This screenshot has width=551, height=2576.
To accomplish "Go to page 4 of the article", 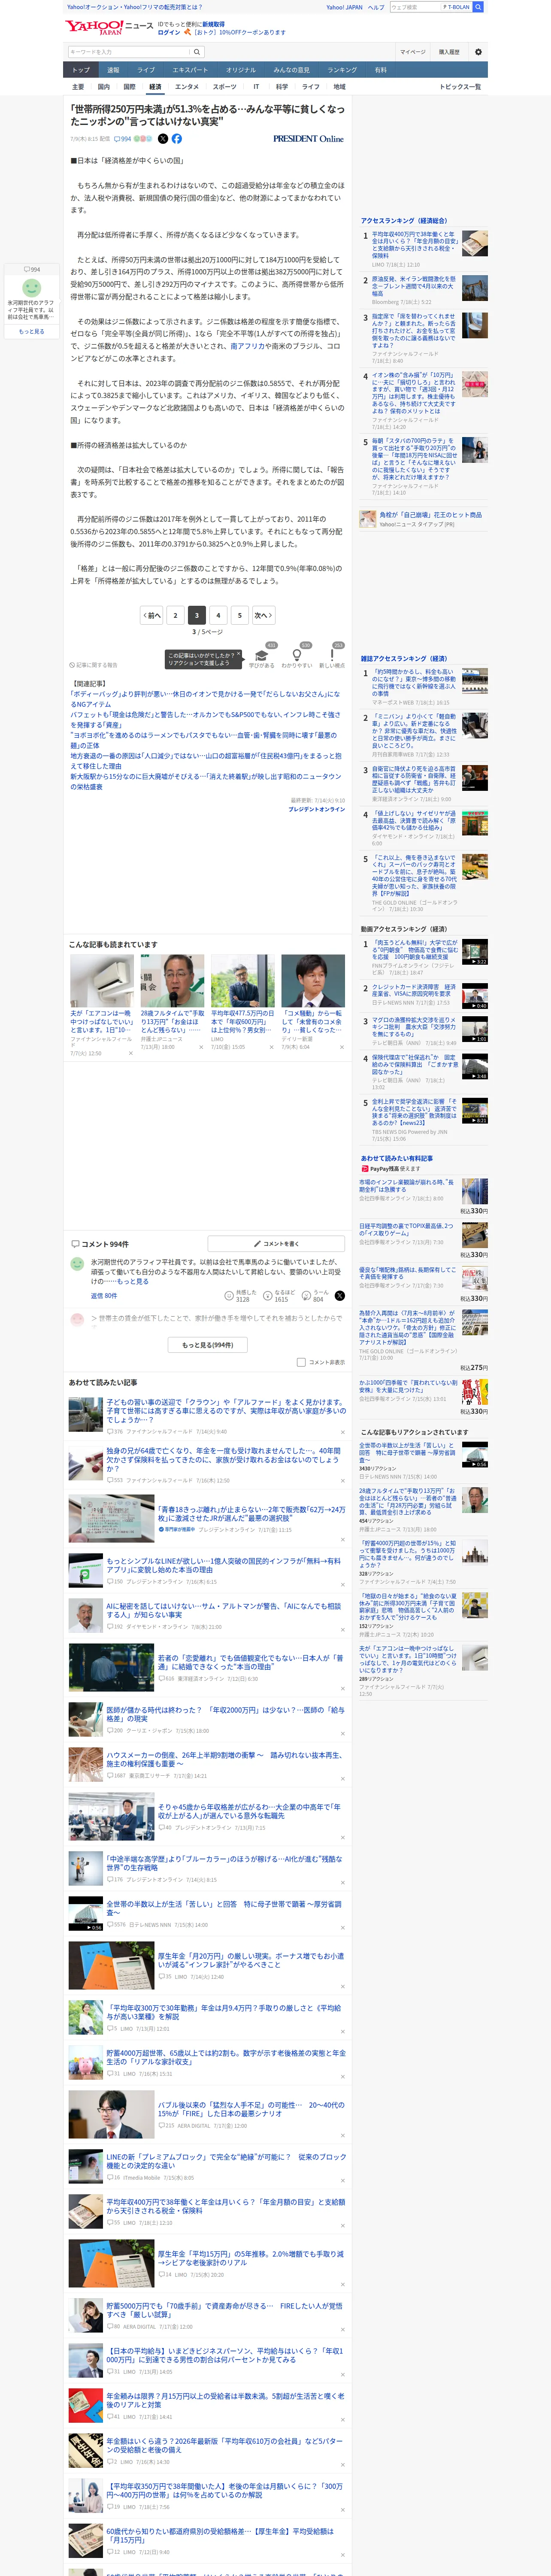I will pos(218,615).
